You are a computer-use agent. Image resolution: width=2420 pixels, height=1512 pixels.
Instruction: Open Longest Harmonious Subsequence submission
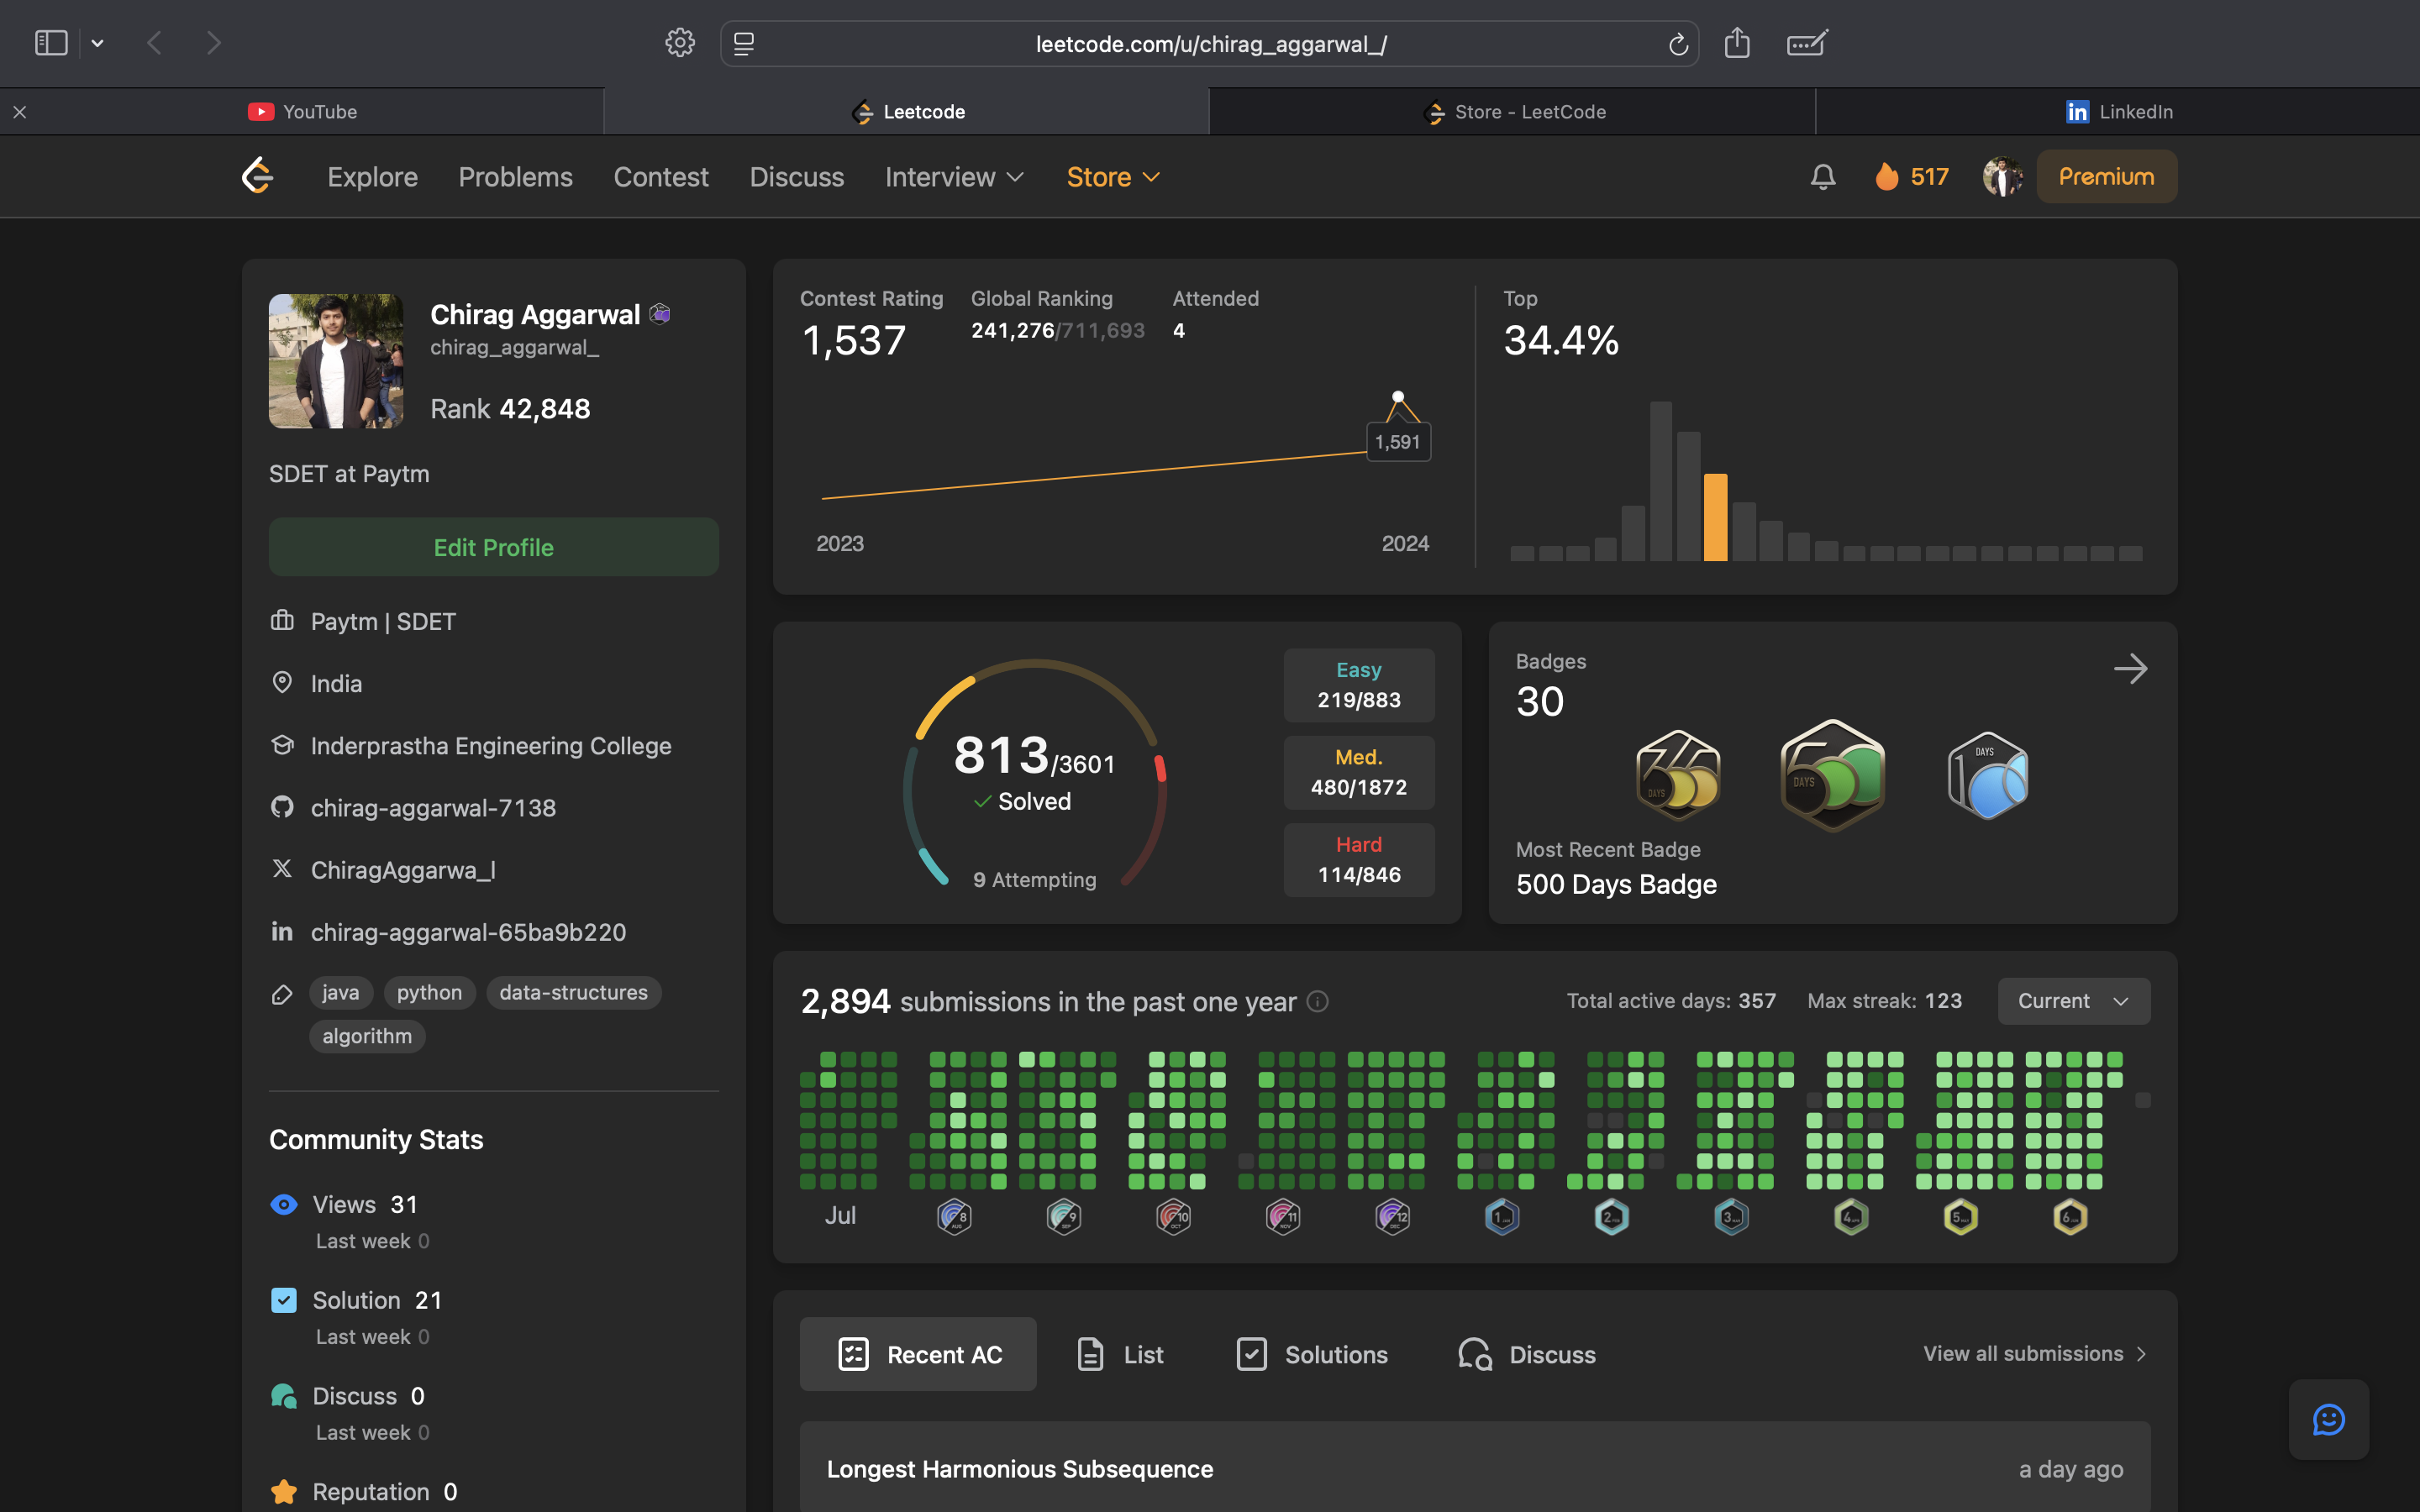tap(1019, 1469)
